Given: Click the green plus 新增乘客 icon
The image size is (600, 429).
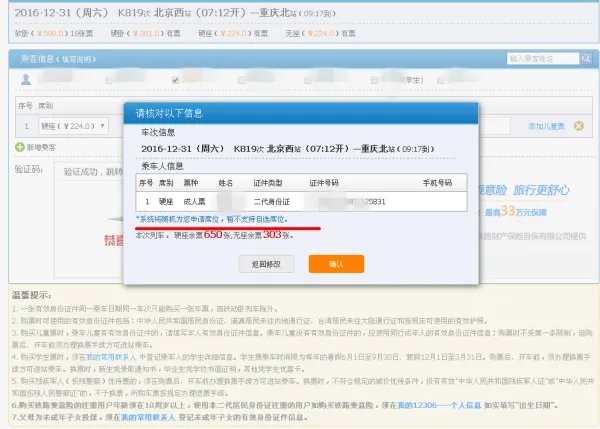Looking at the screenshot, I should (x=20, y=147).
